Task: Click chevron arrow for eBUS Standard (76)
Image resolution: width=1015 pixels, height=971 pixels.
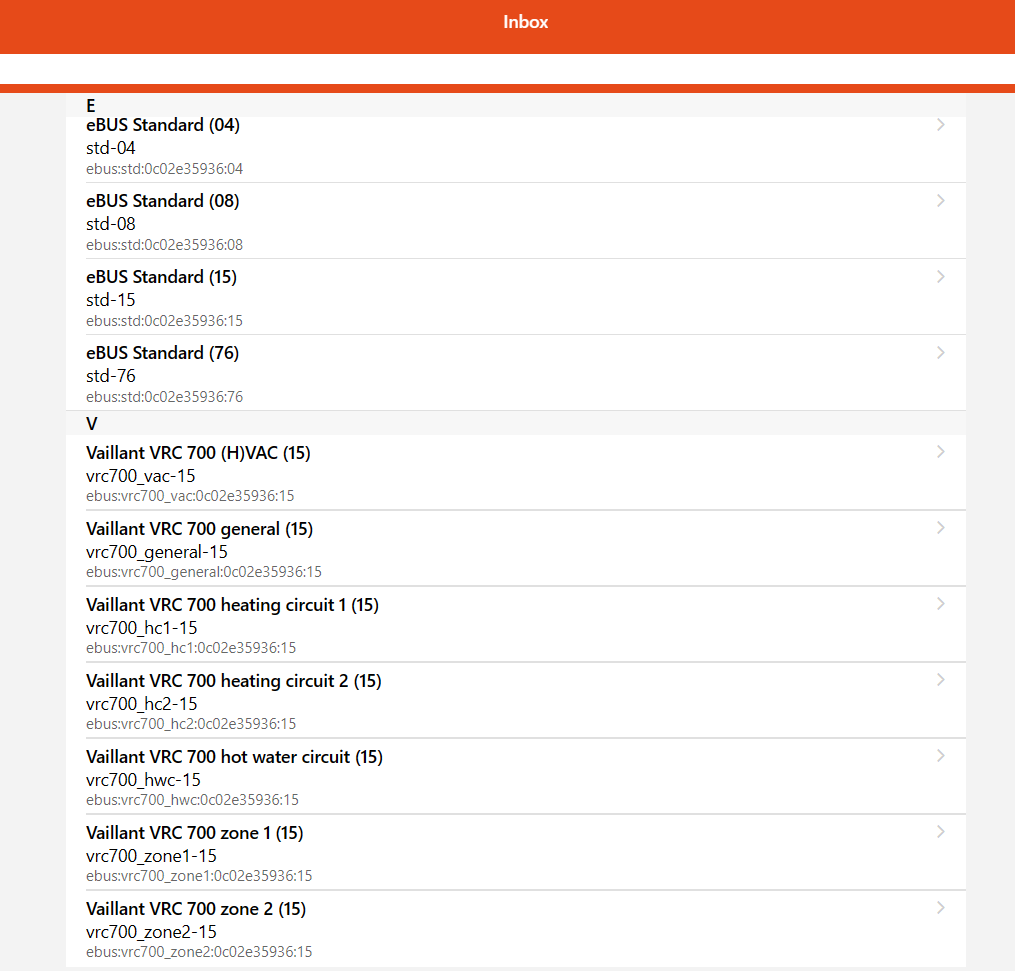Action: [x=940, y=353]
